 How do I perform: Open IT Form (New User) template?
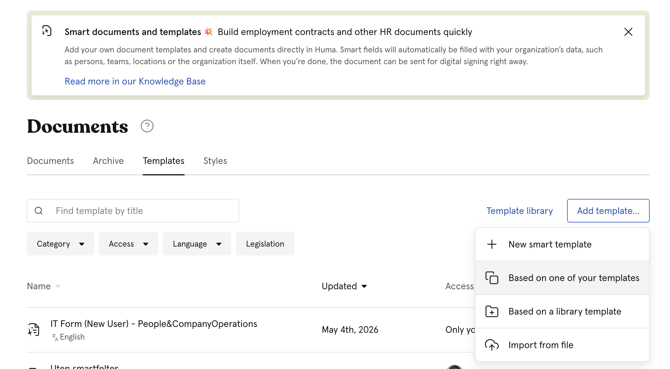point(154,324)
